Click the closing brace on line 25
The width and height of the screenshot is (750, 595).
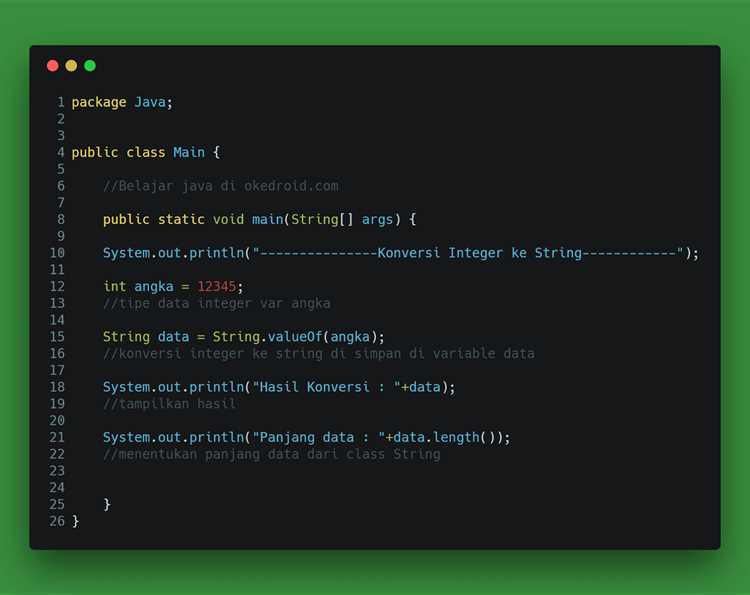pos(107,504)
